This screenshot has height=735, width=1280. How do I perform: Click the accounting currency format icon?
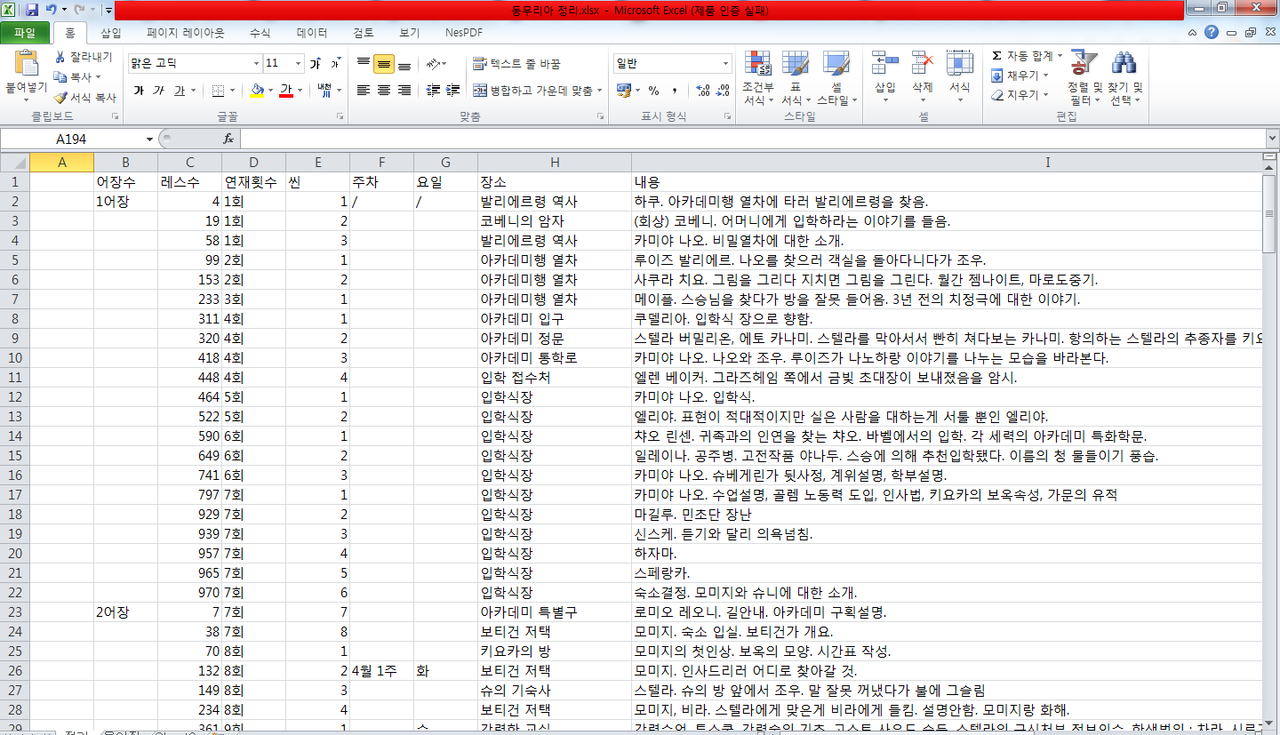pyautogui.click(x=623, y=90)
